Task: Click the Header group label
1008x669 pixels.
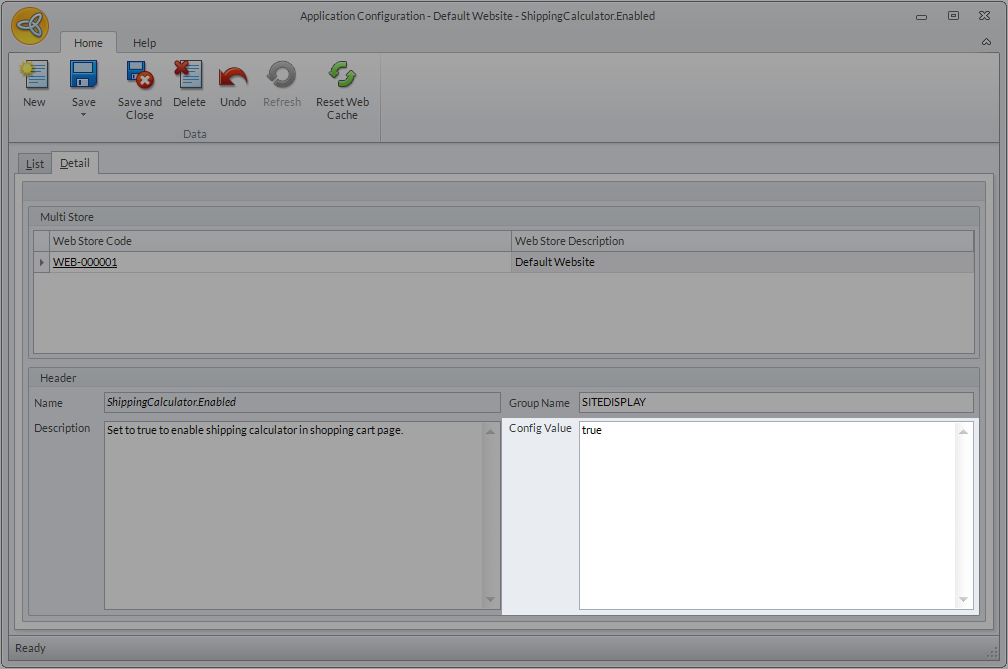Action: pos(58,378)
